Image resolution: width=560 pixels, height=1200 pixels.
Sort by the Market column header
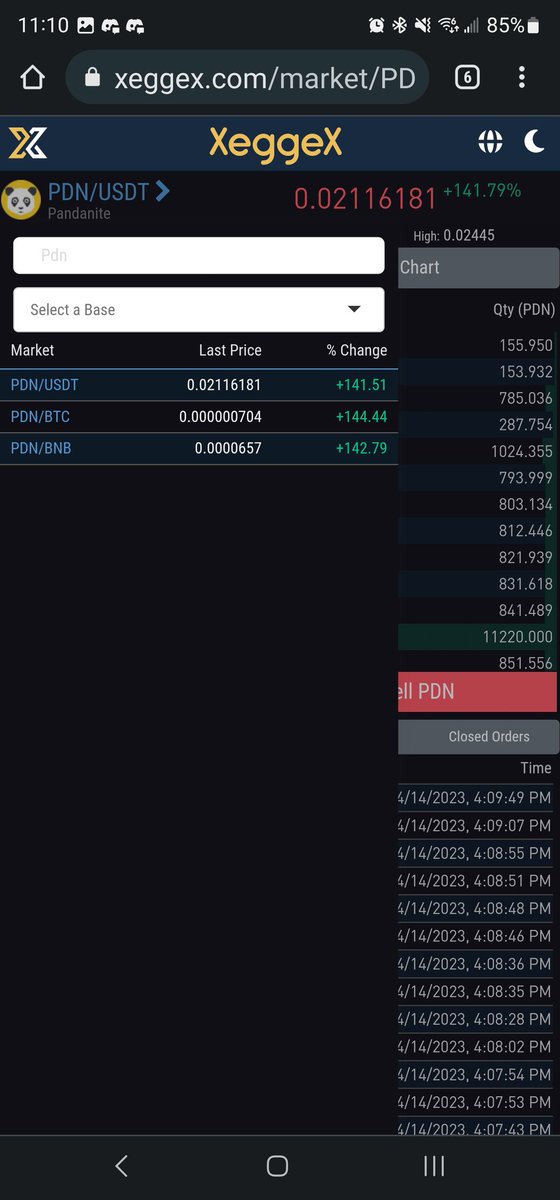(x=32, y=350)
